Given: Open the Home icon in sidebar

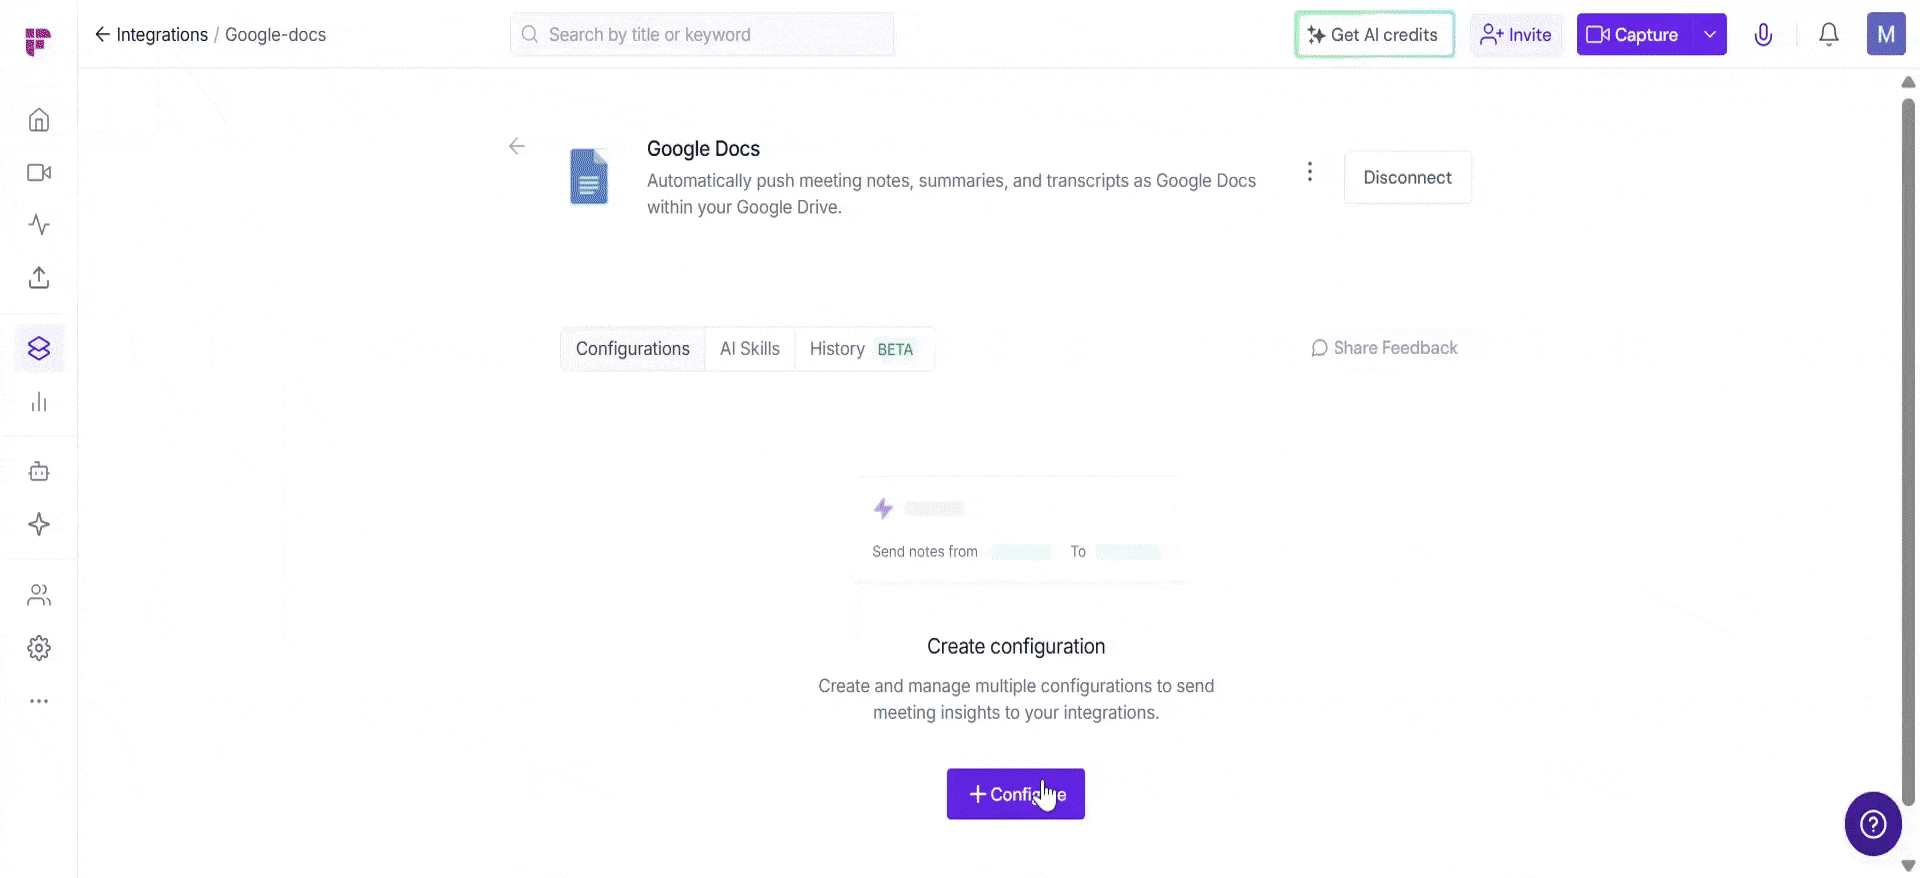Looking at the screenshot, I should tap(39, 120).
